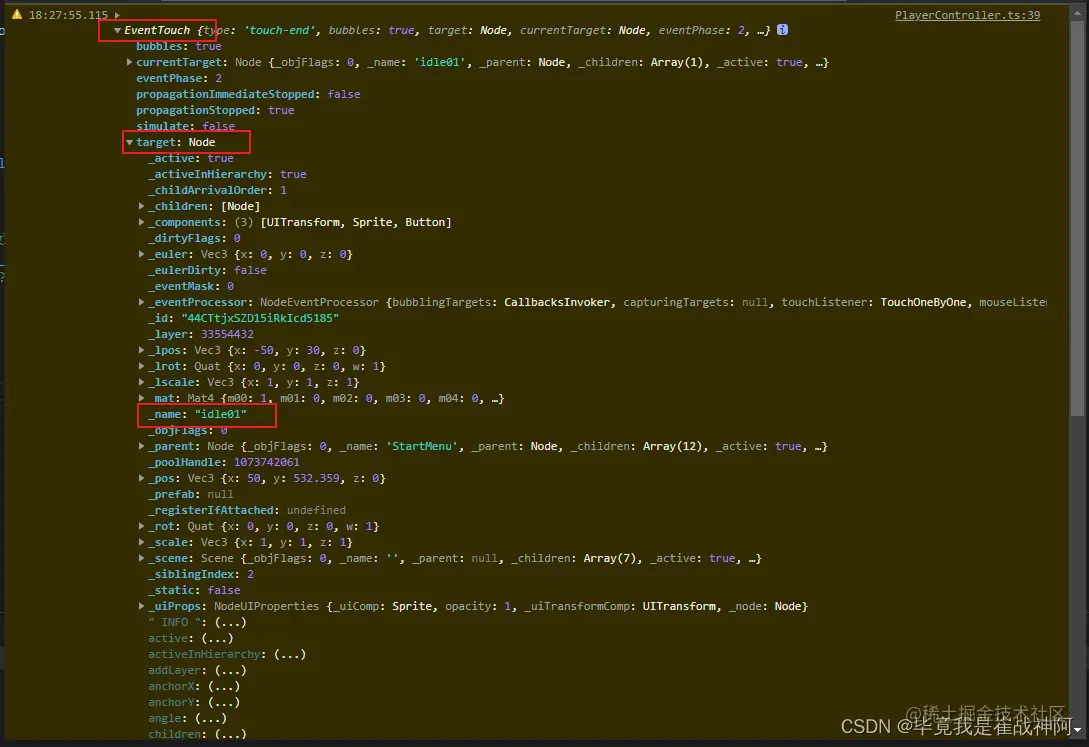
Task: Click the 18:27:55.115 log timestamp
Action: [x=68, y=15]
